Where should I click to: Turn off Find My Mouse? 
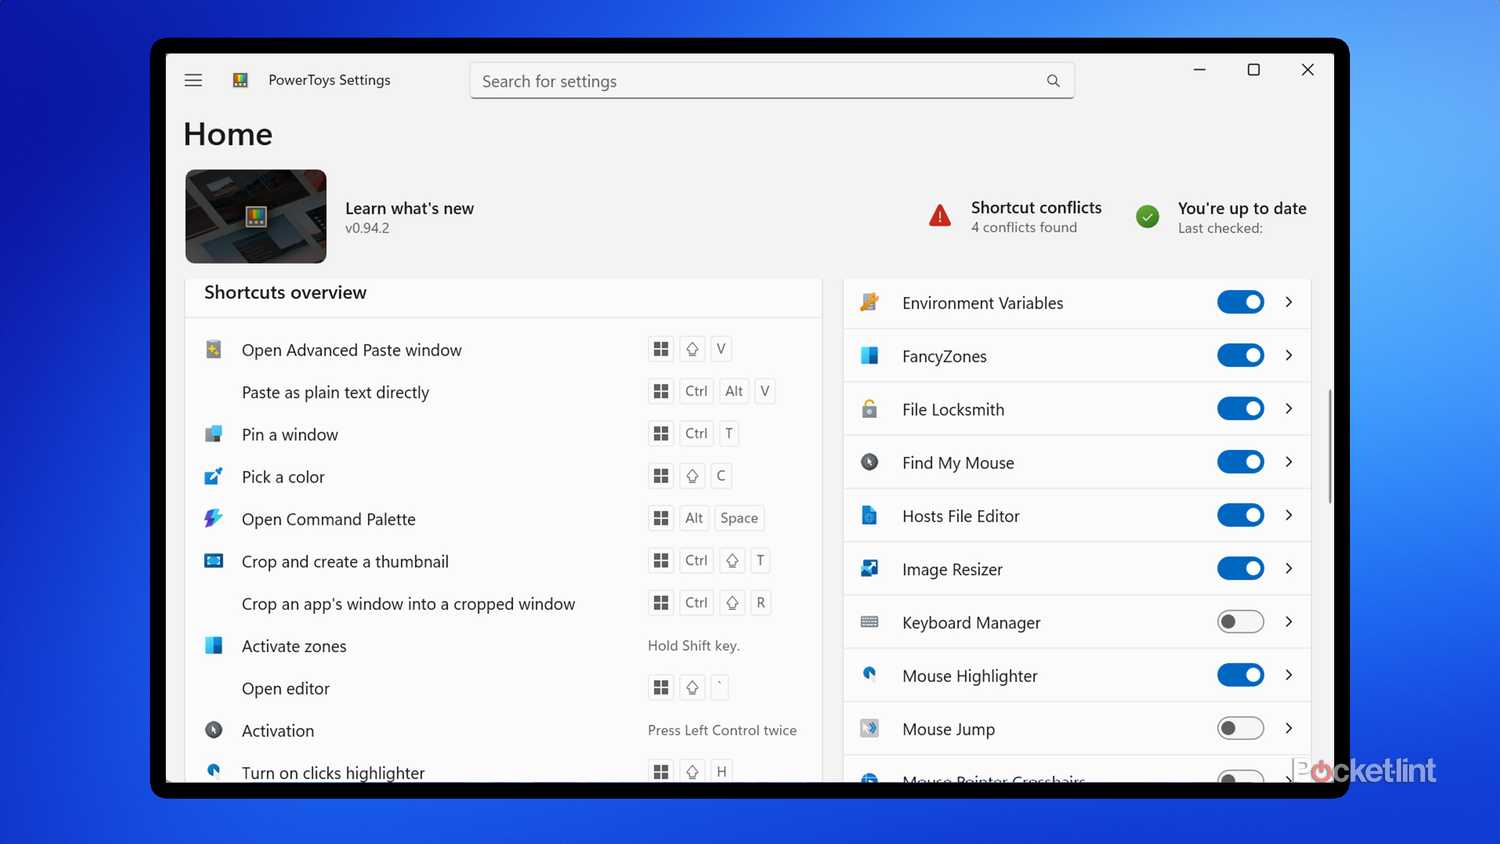click(1240, 461)
